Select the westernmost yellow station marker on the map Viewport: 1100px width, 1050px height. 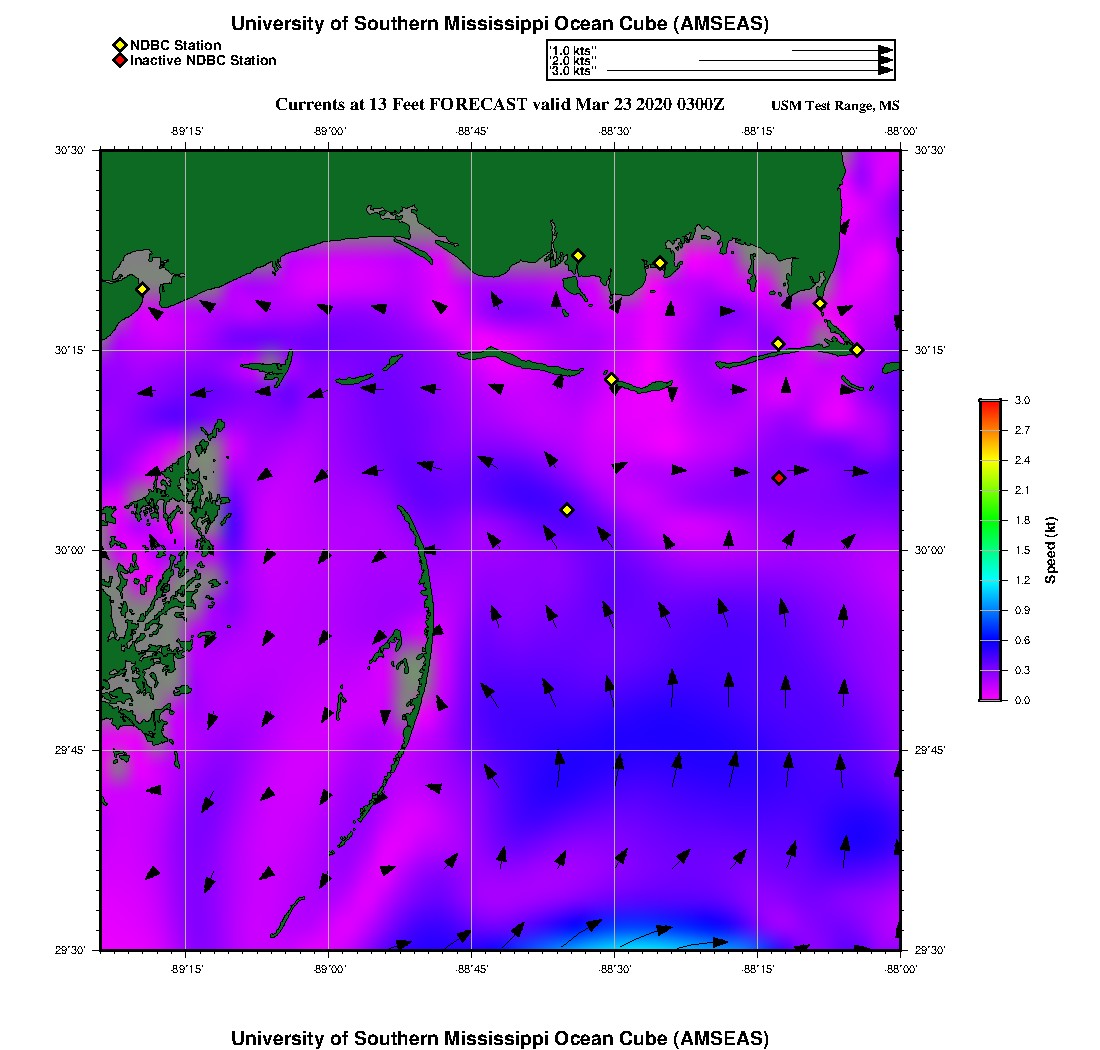[142, 289]
